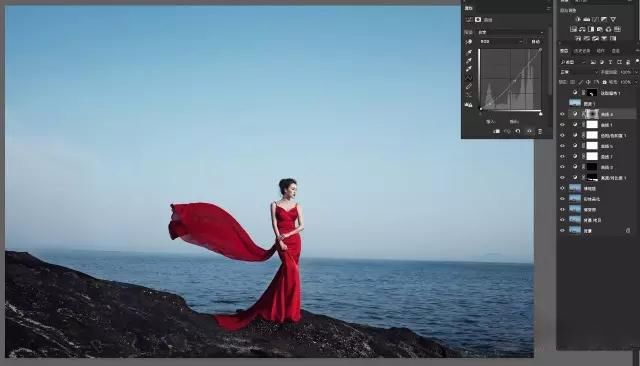
Task: Open the blend mode dropdown (正常)
Action: coord(579,72)
